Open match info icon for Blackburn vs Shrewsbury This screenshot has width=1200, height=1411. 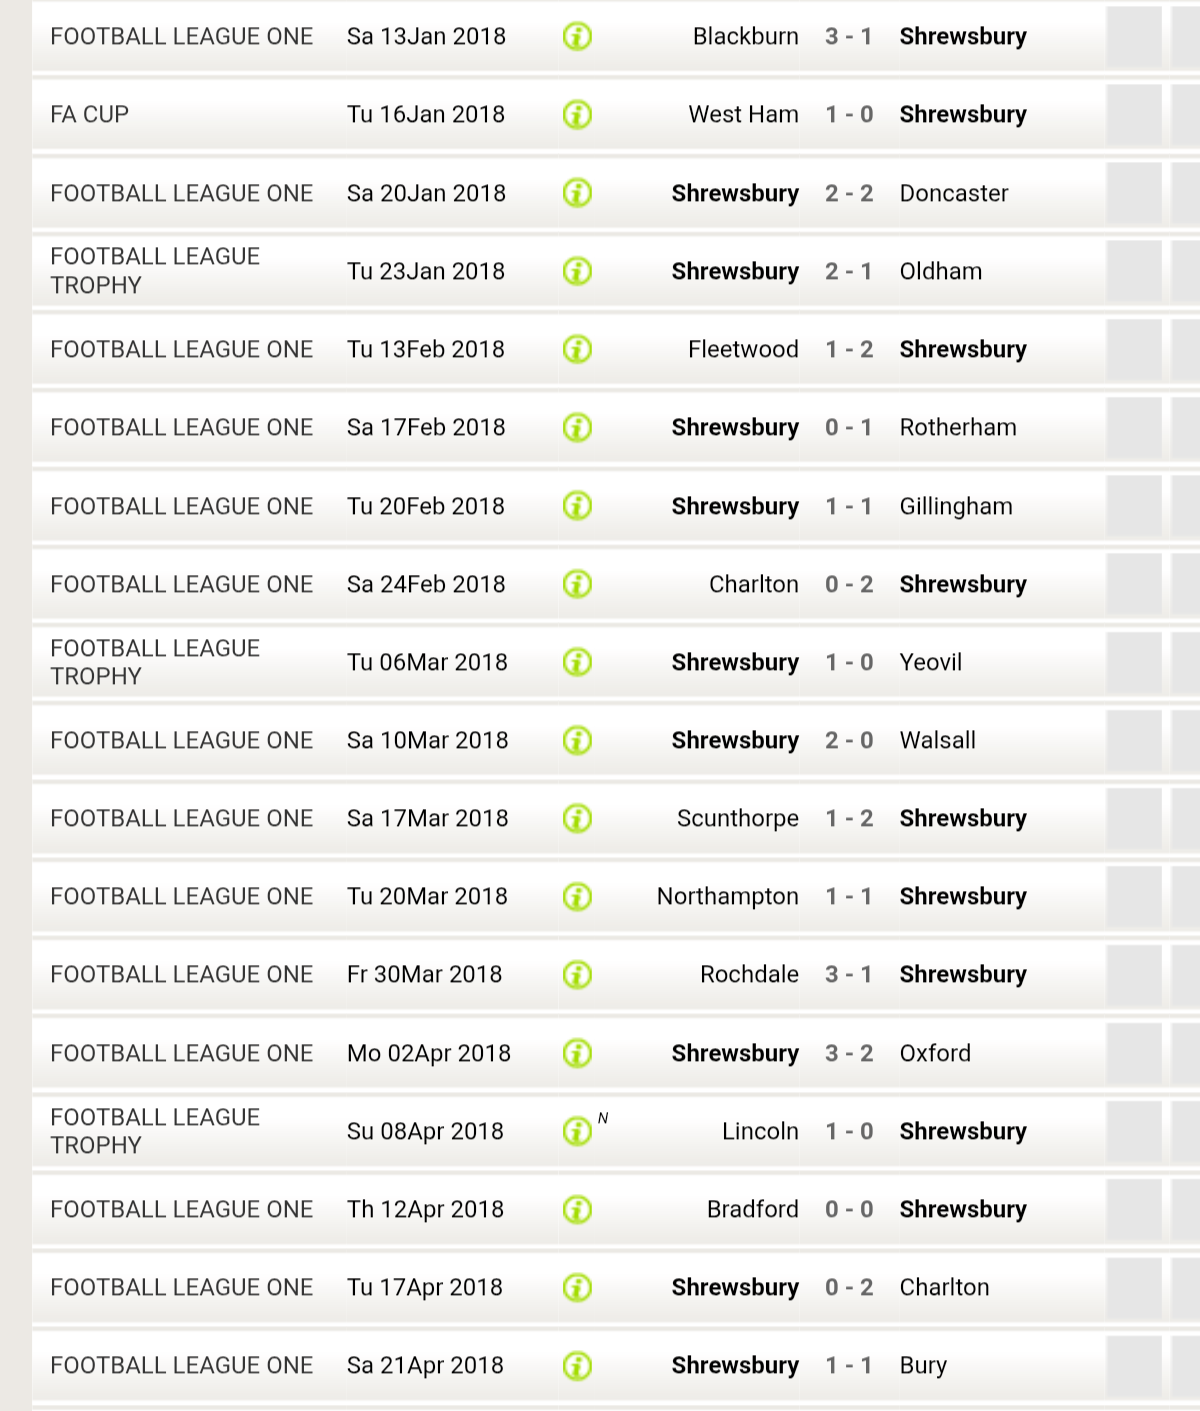point(577,37)
